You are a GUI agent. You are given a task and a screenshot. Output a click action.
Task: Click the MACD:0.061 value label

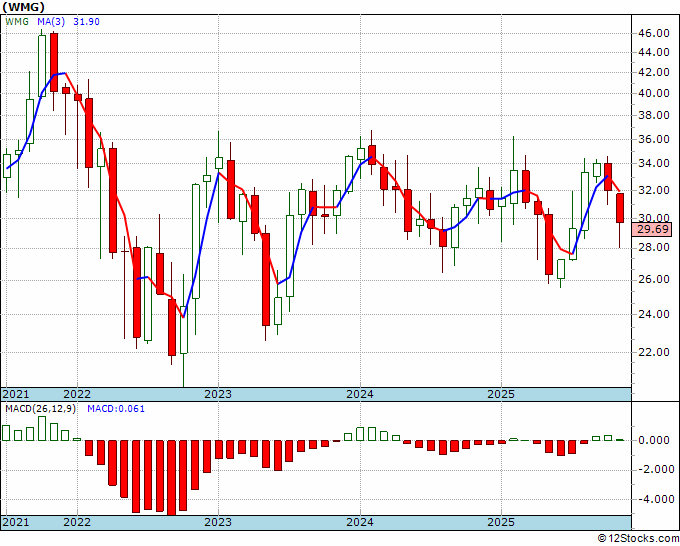116,409
